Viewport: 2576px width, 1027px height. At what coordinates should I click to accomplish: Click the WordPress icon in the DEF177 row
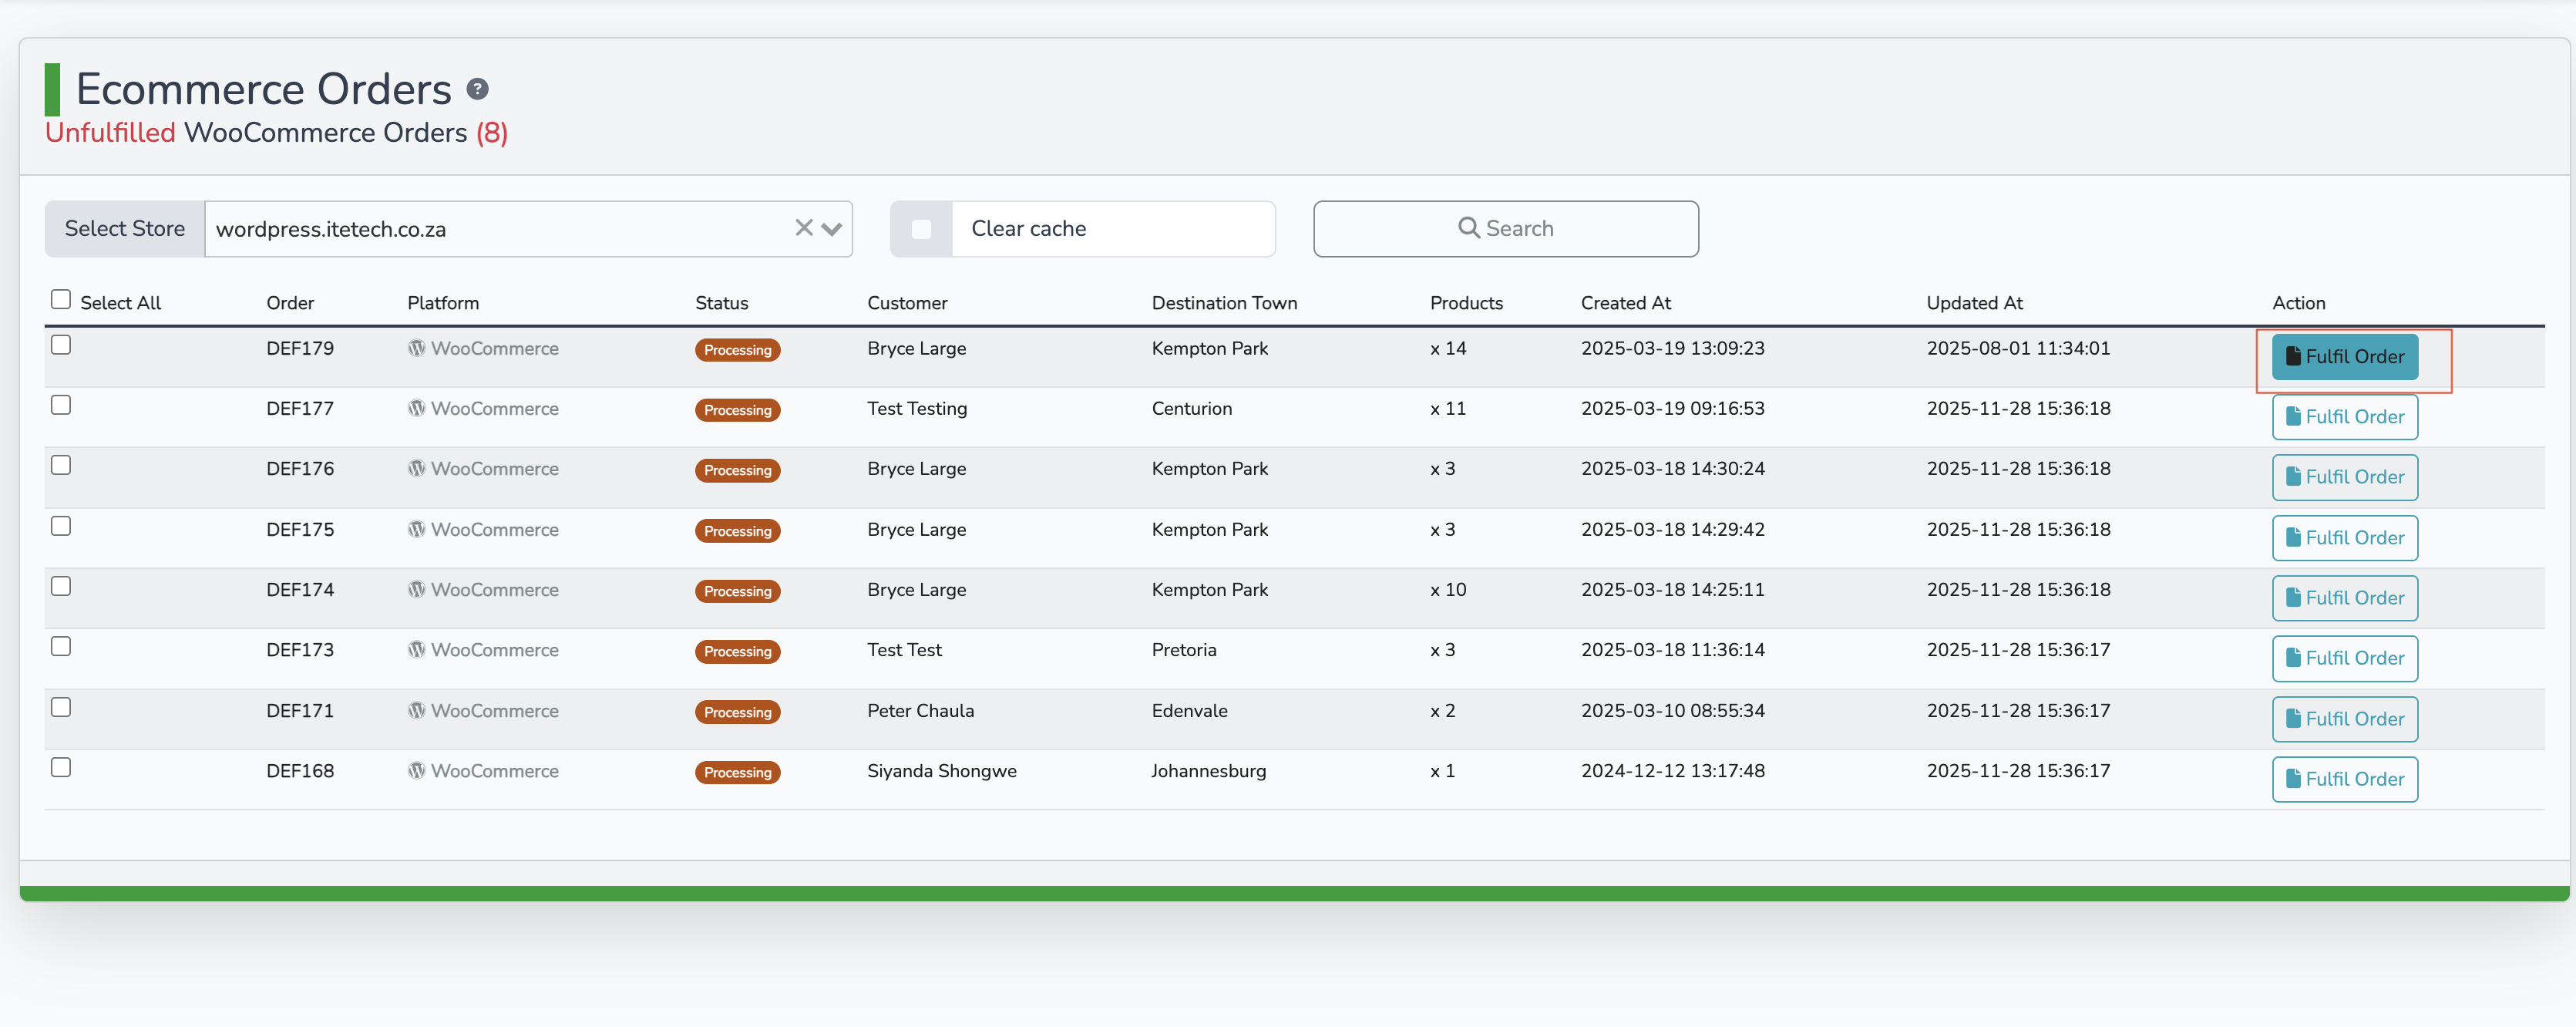(416, 408)
